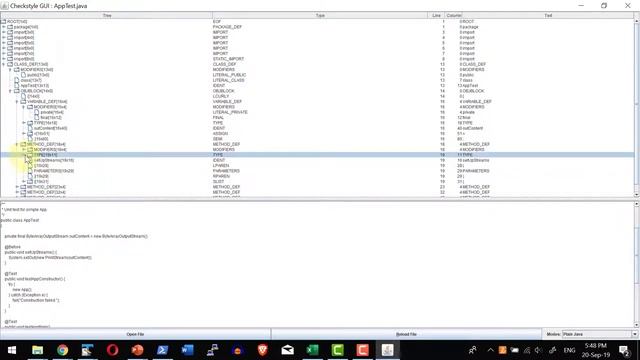Open Excel from the taskbar
The height and width of the screenshot is (360, 640).
tap(312, 350)
